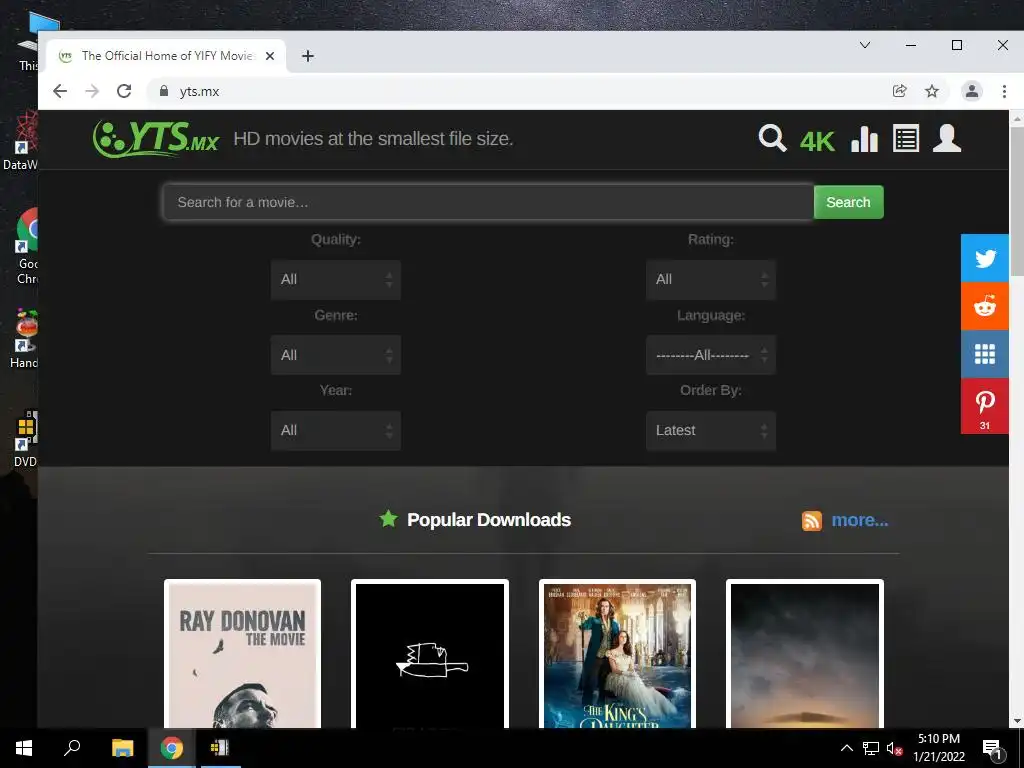
Task: Open Chrome's three-dot menu
Action: point(1004,91)
